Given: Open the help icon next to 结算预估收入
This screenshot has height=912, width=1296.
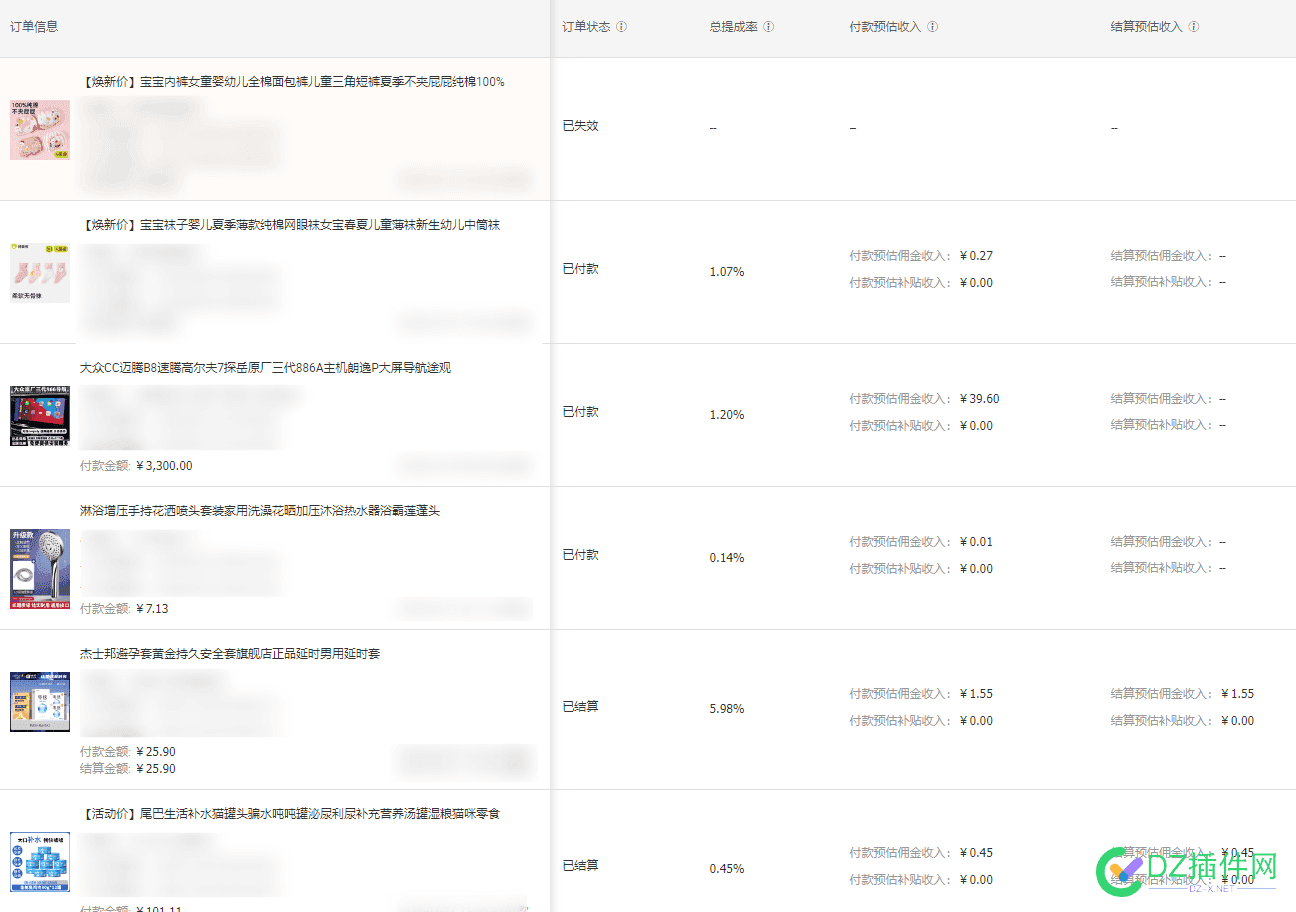Looking at the screenshot, I should pyautogui.click(x=1193, y=27).
